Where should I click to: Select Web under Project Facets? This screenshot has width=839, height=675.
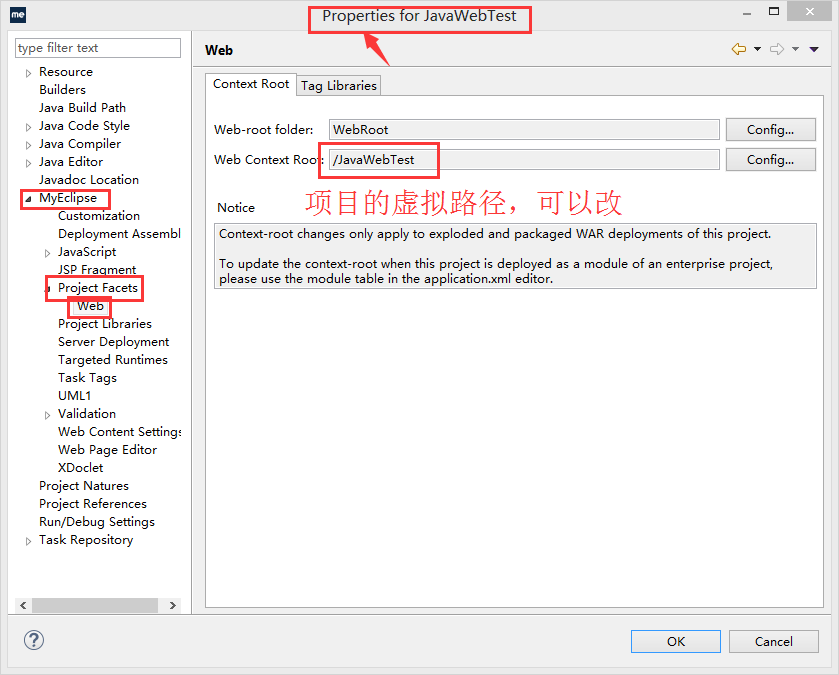90,306
